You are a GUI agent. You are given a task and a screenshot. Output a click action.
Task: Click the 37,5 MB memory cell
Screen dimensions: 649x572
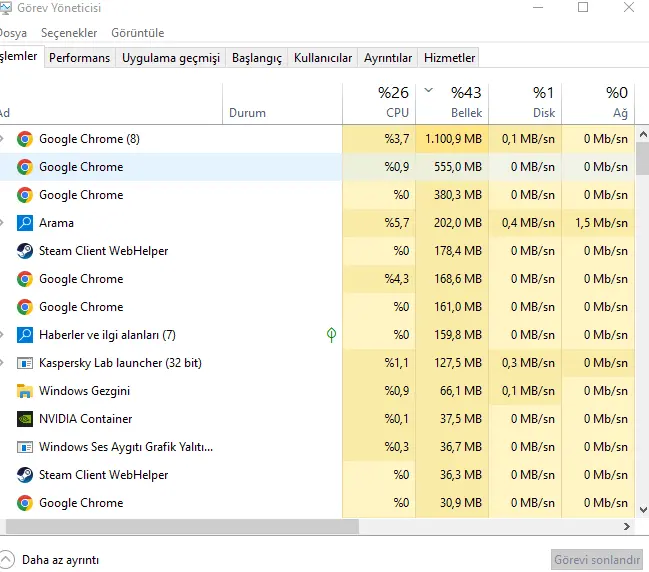pyautogui.click(x=452, y=419)
